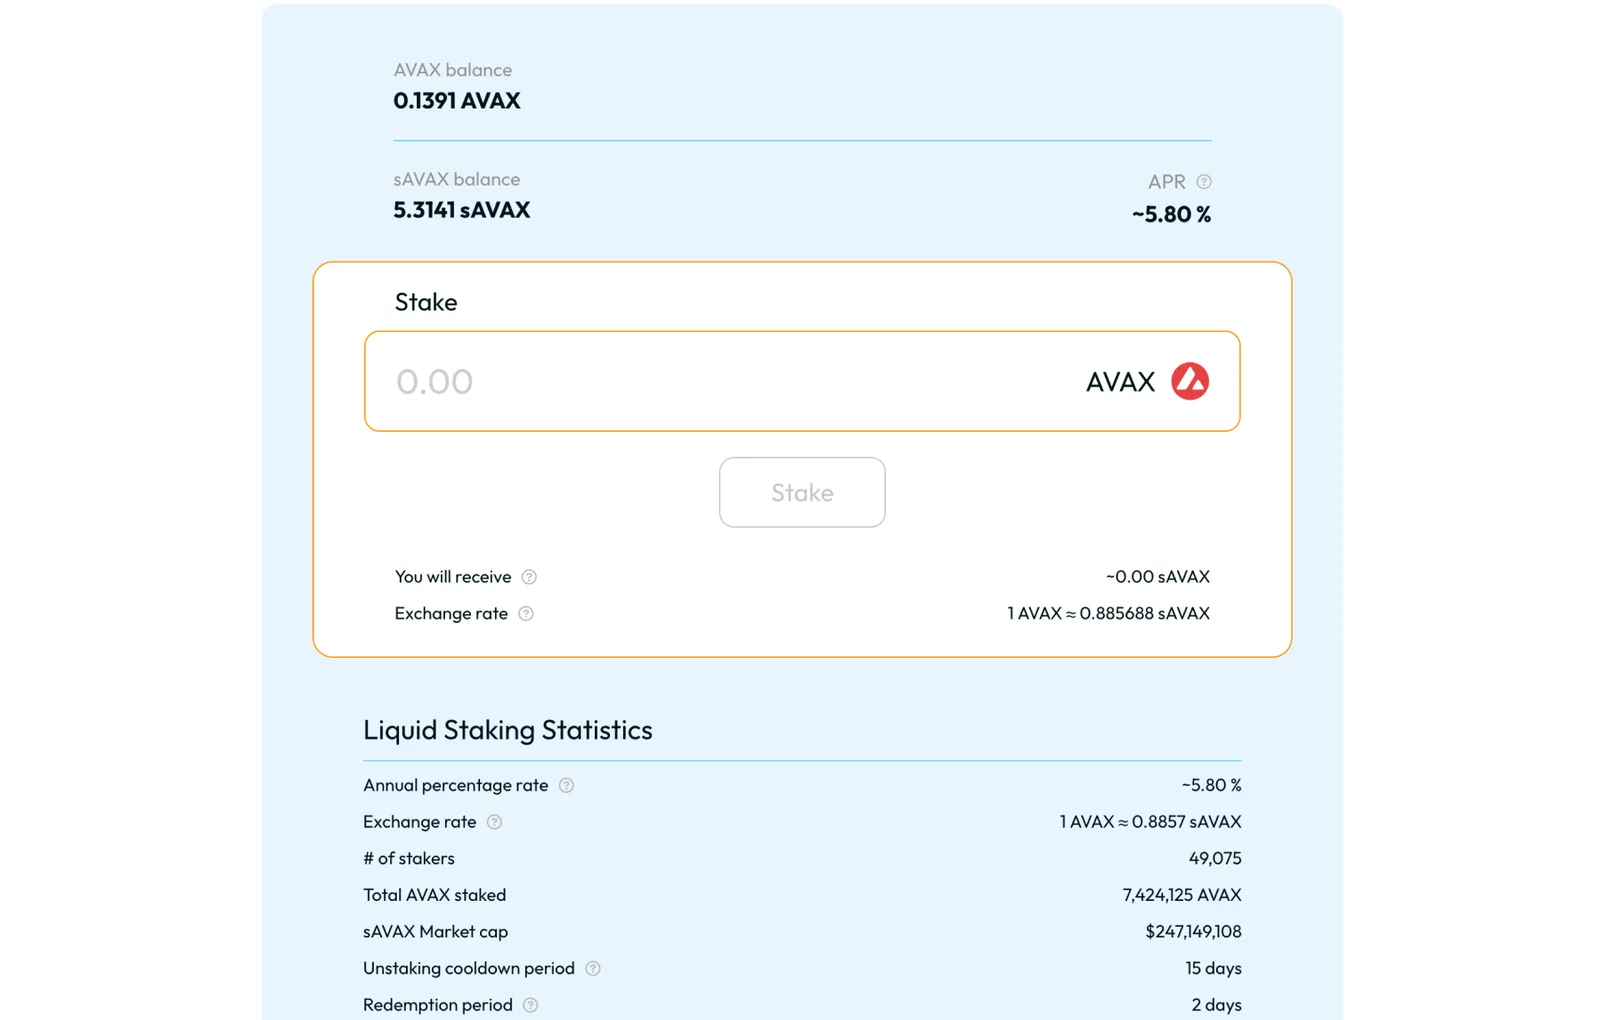Click Statistics Exchange rate help icon
The width and height of the screenshot is (1600, 1020).
click(x=494, y=822)
